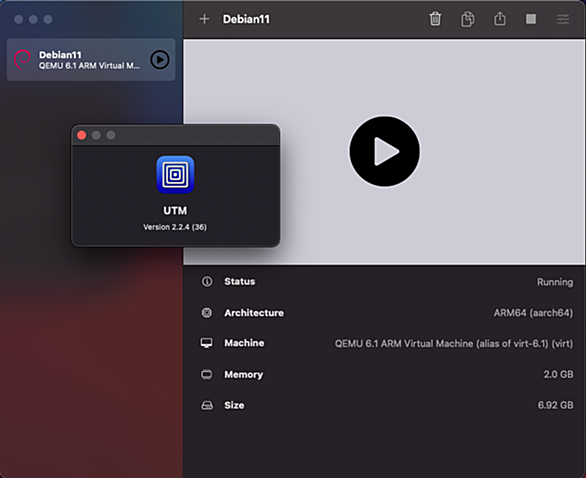Click the Memory label
Viewport: 586px width, 478px height.
point(243,374)
